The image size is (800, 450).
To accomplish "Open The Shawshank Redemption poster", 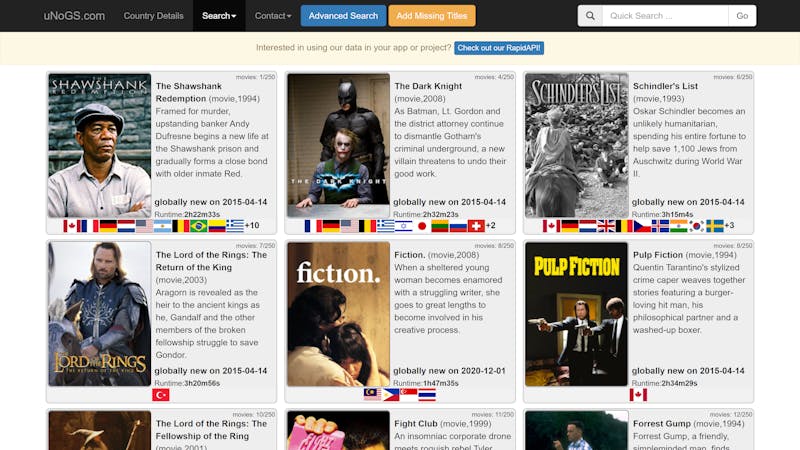I will pyautogui.click(x=99, y=145).
